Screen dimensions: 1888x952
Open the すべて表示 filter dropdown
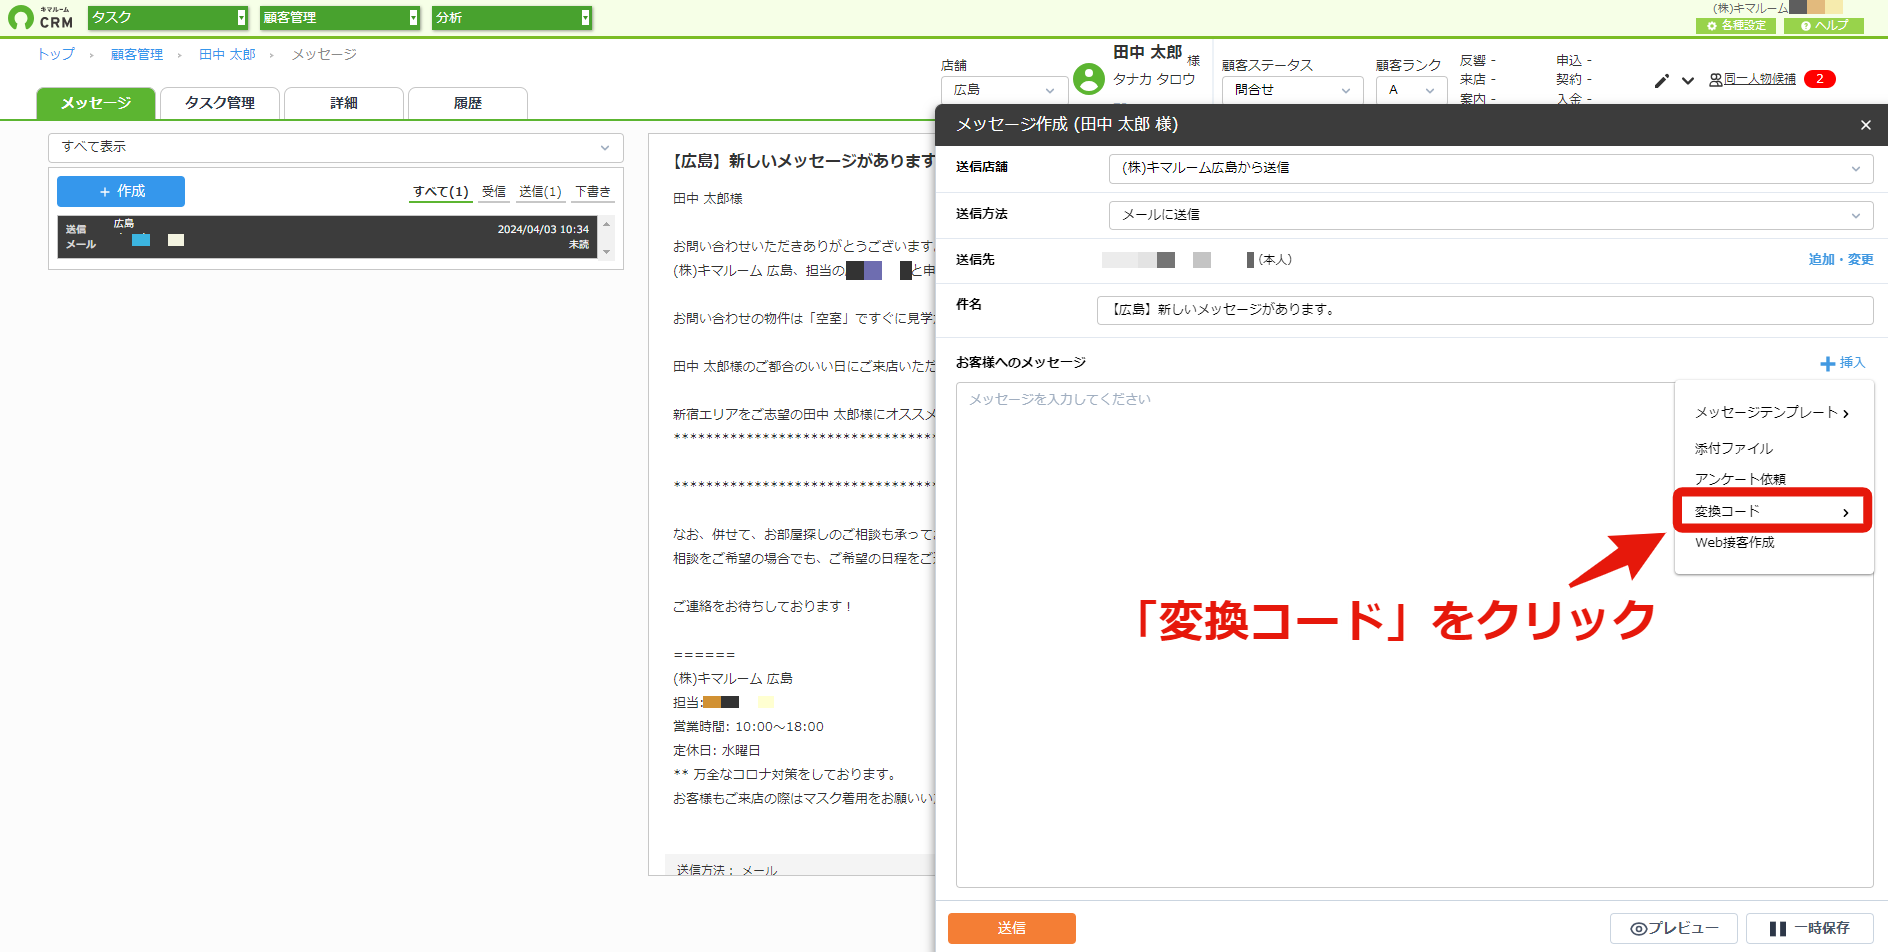pos(336,147)
